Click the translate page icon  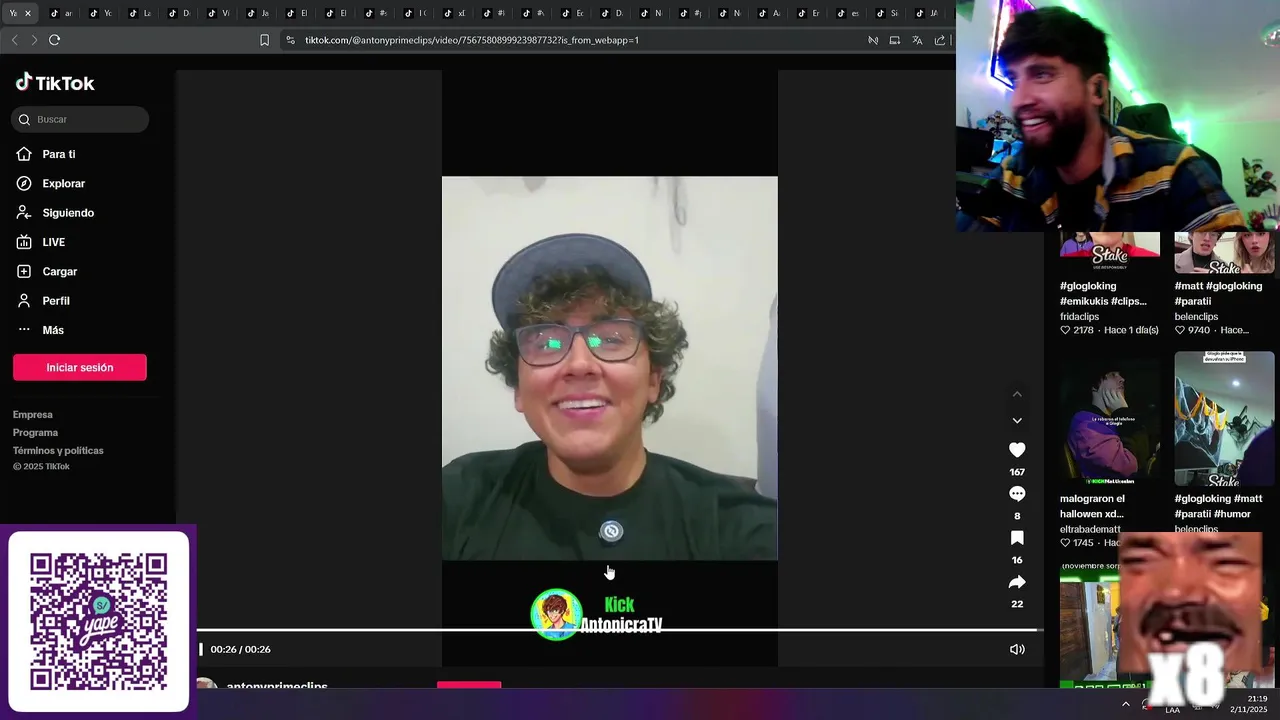click(x=917, y=40)
